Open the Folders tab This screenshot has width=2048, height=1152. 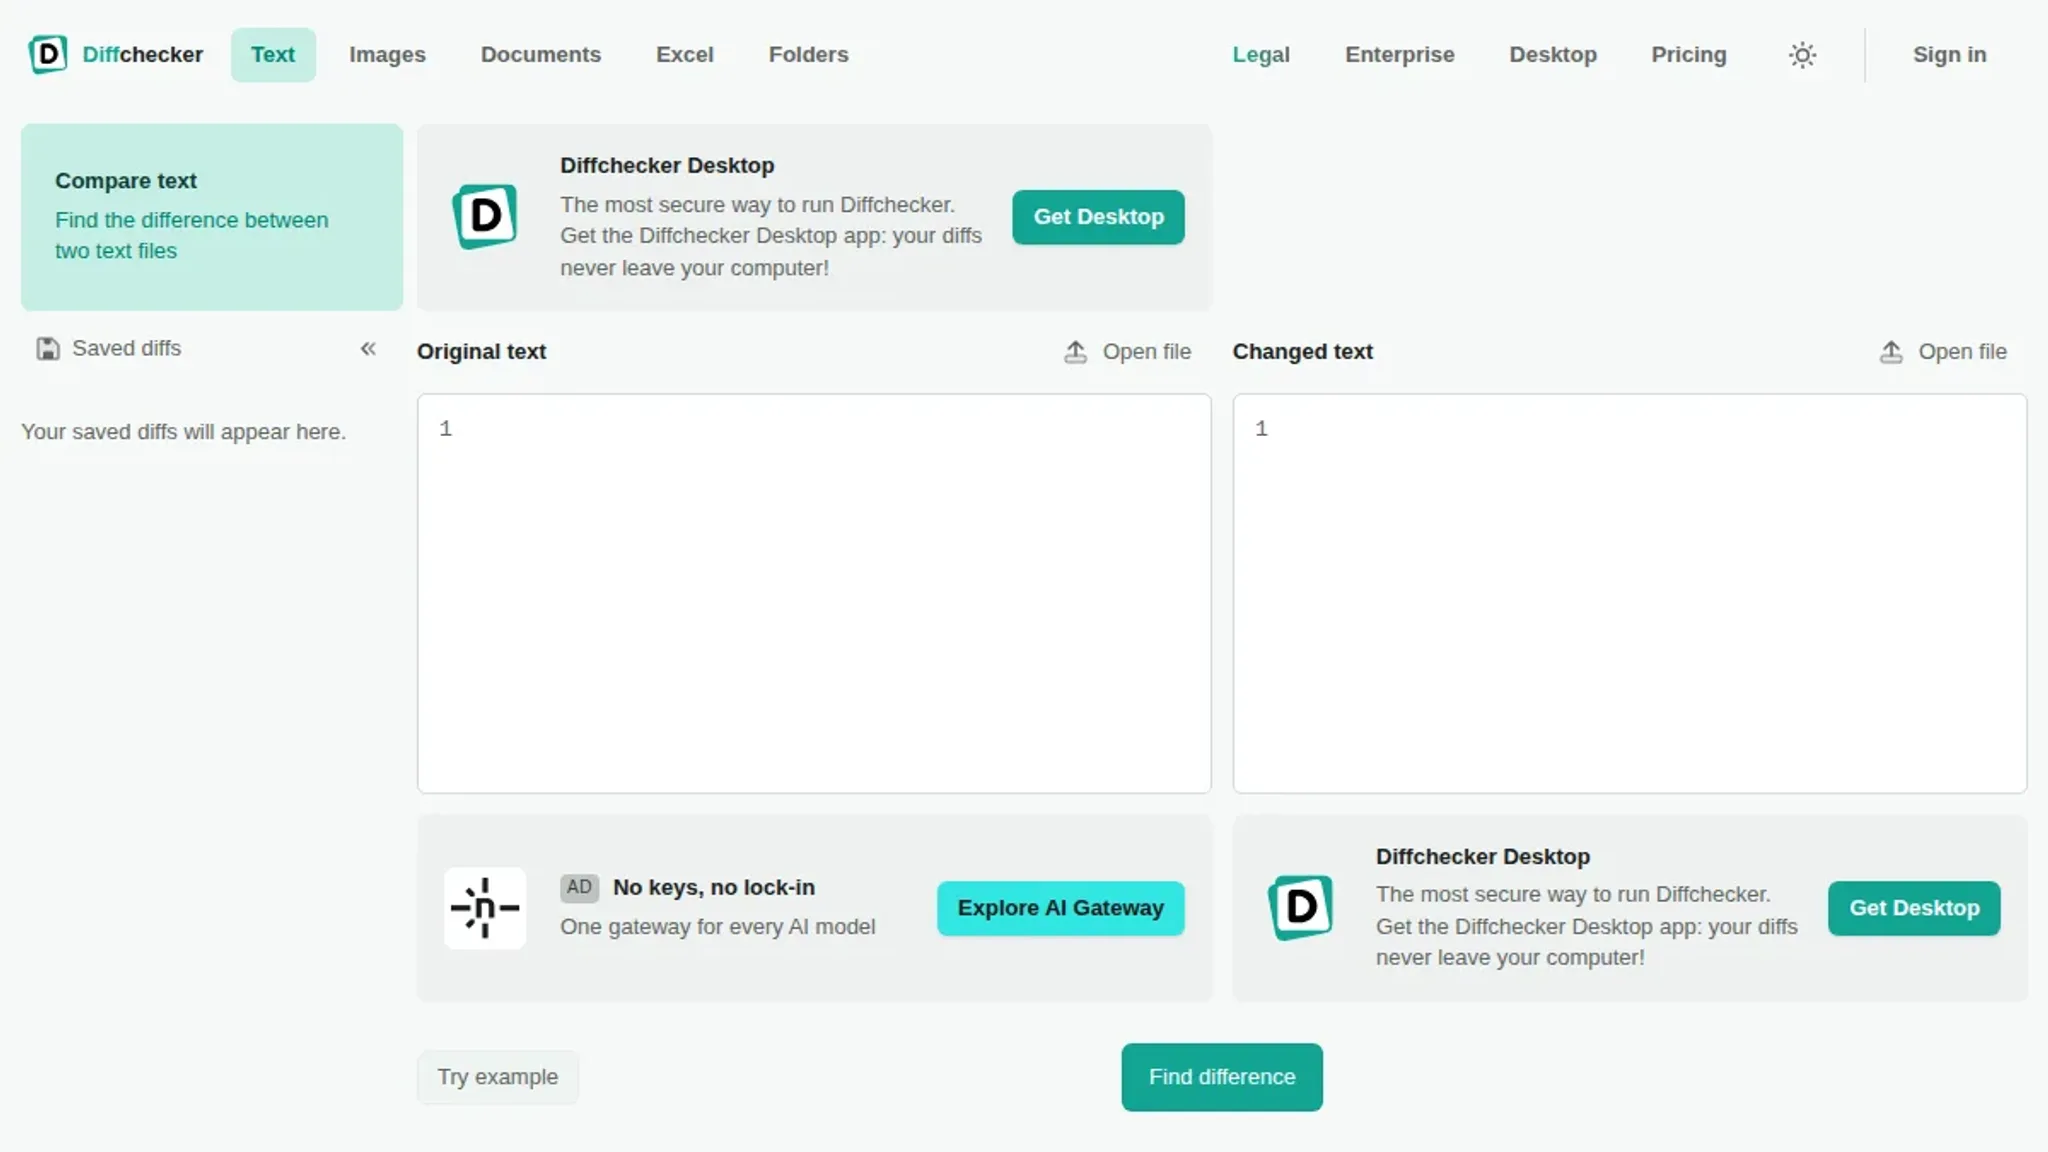808,55
